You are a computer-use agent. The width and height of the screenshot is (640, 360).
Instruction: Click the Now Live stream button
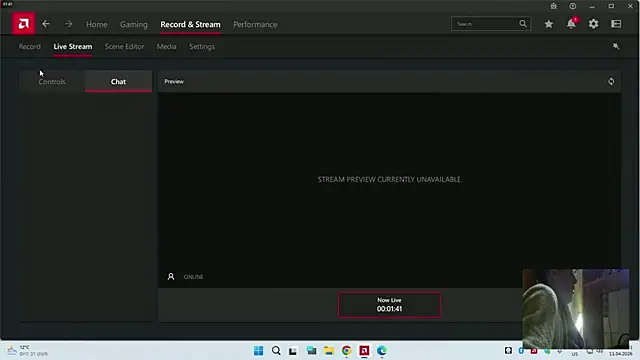(x=389, y=305)
